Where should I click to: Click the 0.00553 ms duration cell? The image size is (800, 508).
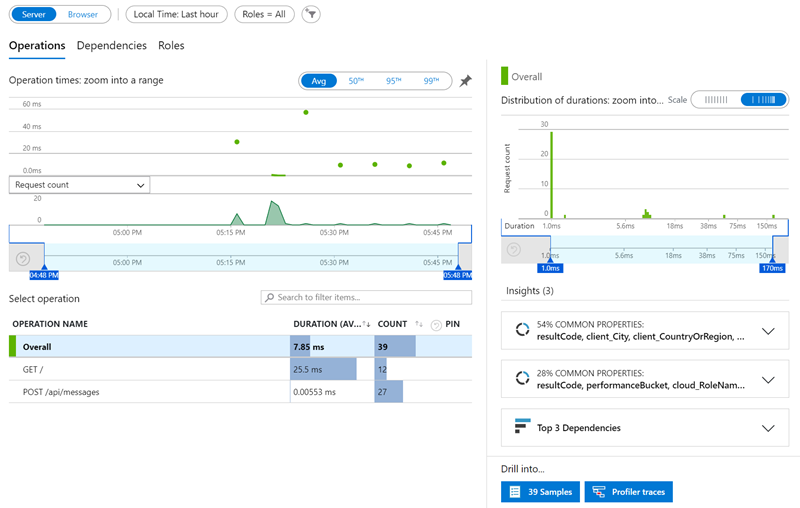pos(332,392)
